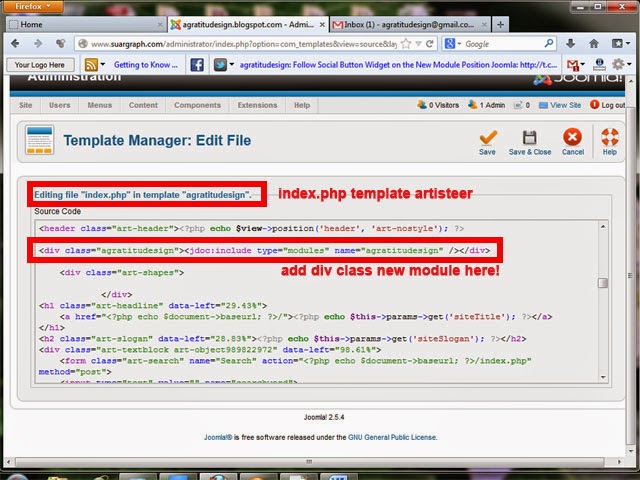Click the page horizontal scrollbar thumb

pyautogui.click(x=309, y=462)
